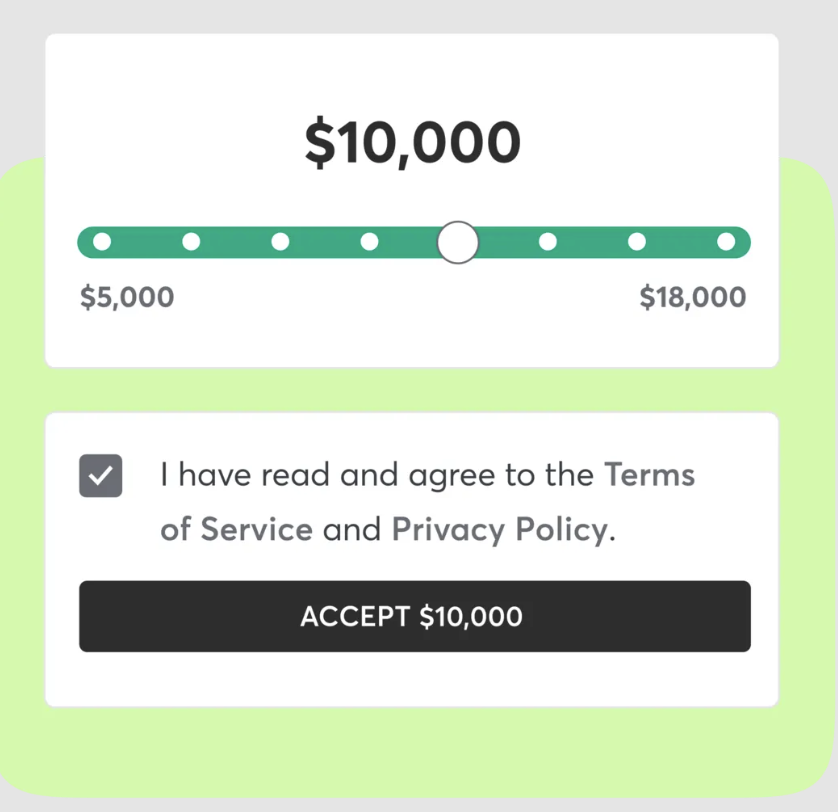Uncheck the terms agreement checkbox

[101, 476]
